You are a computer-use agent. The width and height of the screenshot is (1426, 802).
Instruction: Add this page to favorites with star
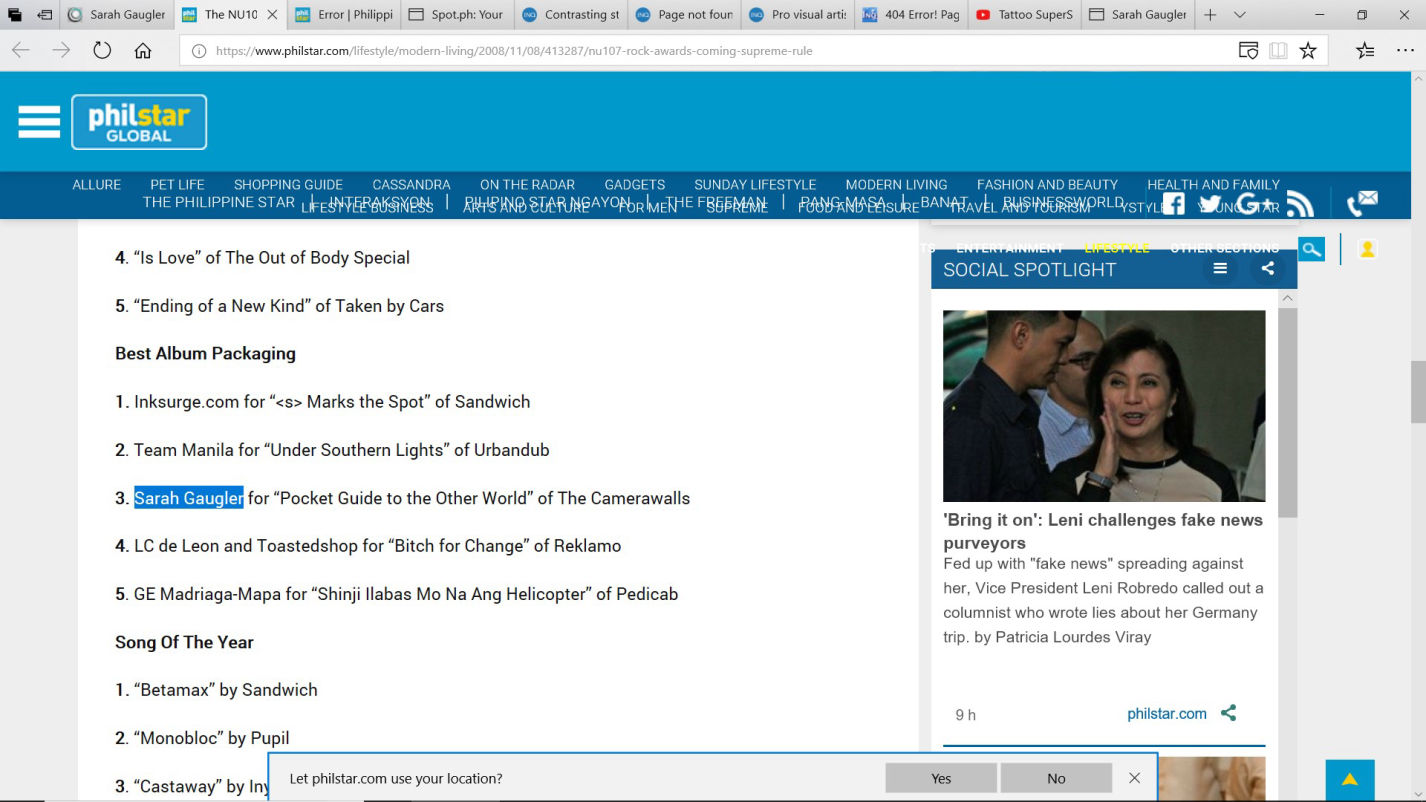[x=1308, y=51]
